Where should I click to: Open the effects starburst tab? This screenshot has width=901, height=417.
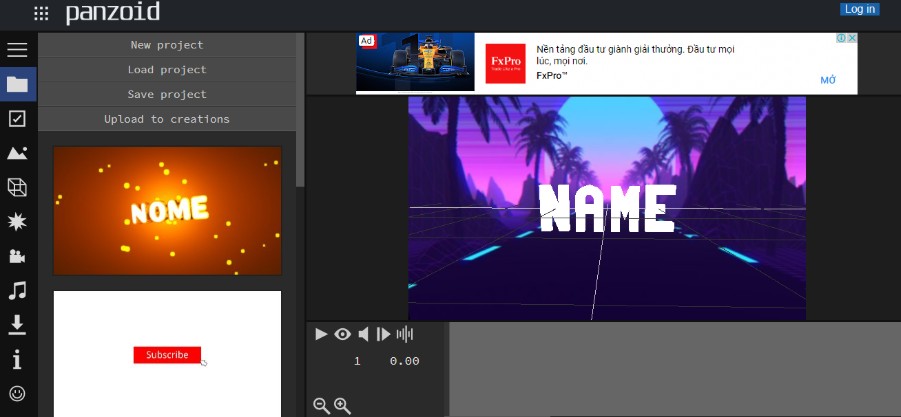[17, 221]
